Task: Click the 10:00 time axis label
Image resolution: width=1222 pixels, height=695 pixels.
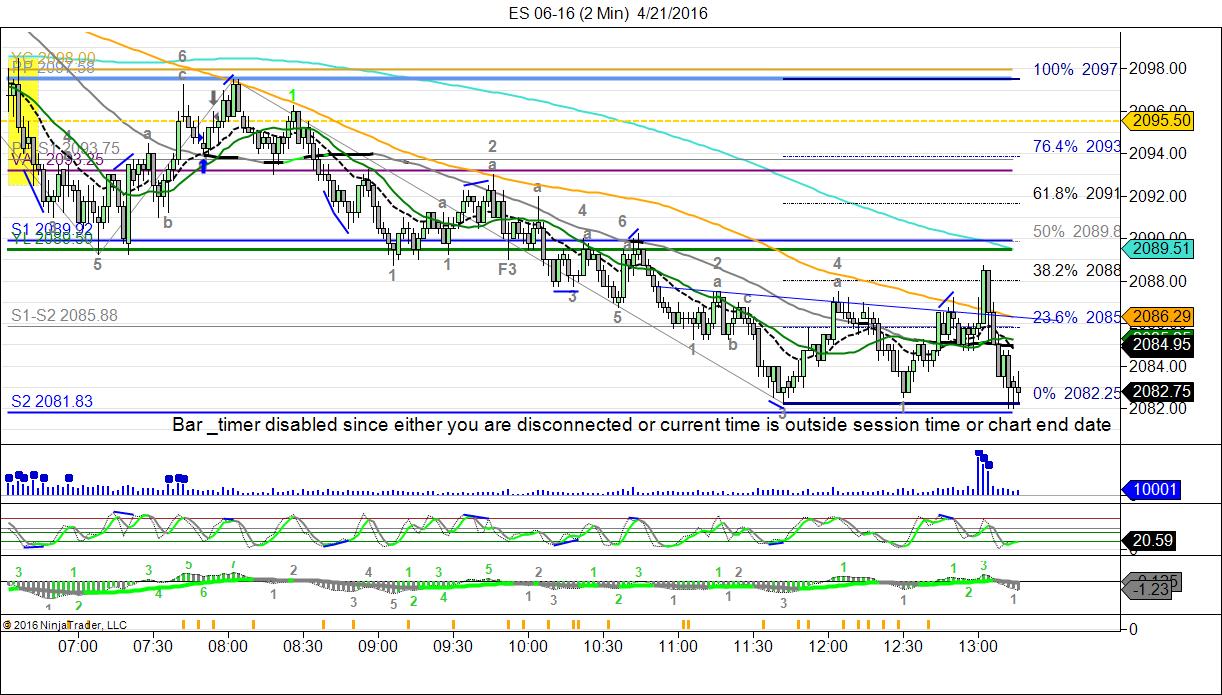Action: [x=528, y=646]
